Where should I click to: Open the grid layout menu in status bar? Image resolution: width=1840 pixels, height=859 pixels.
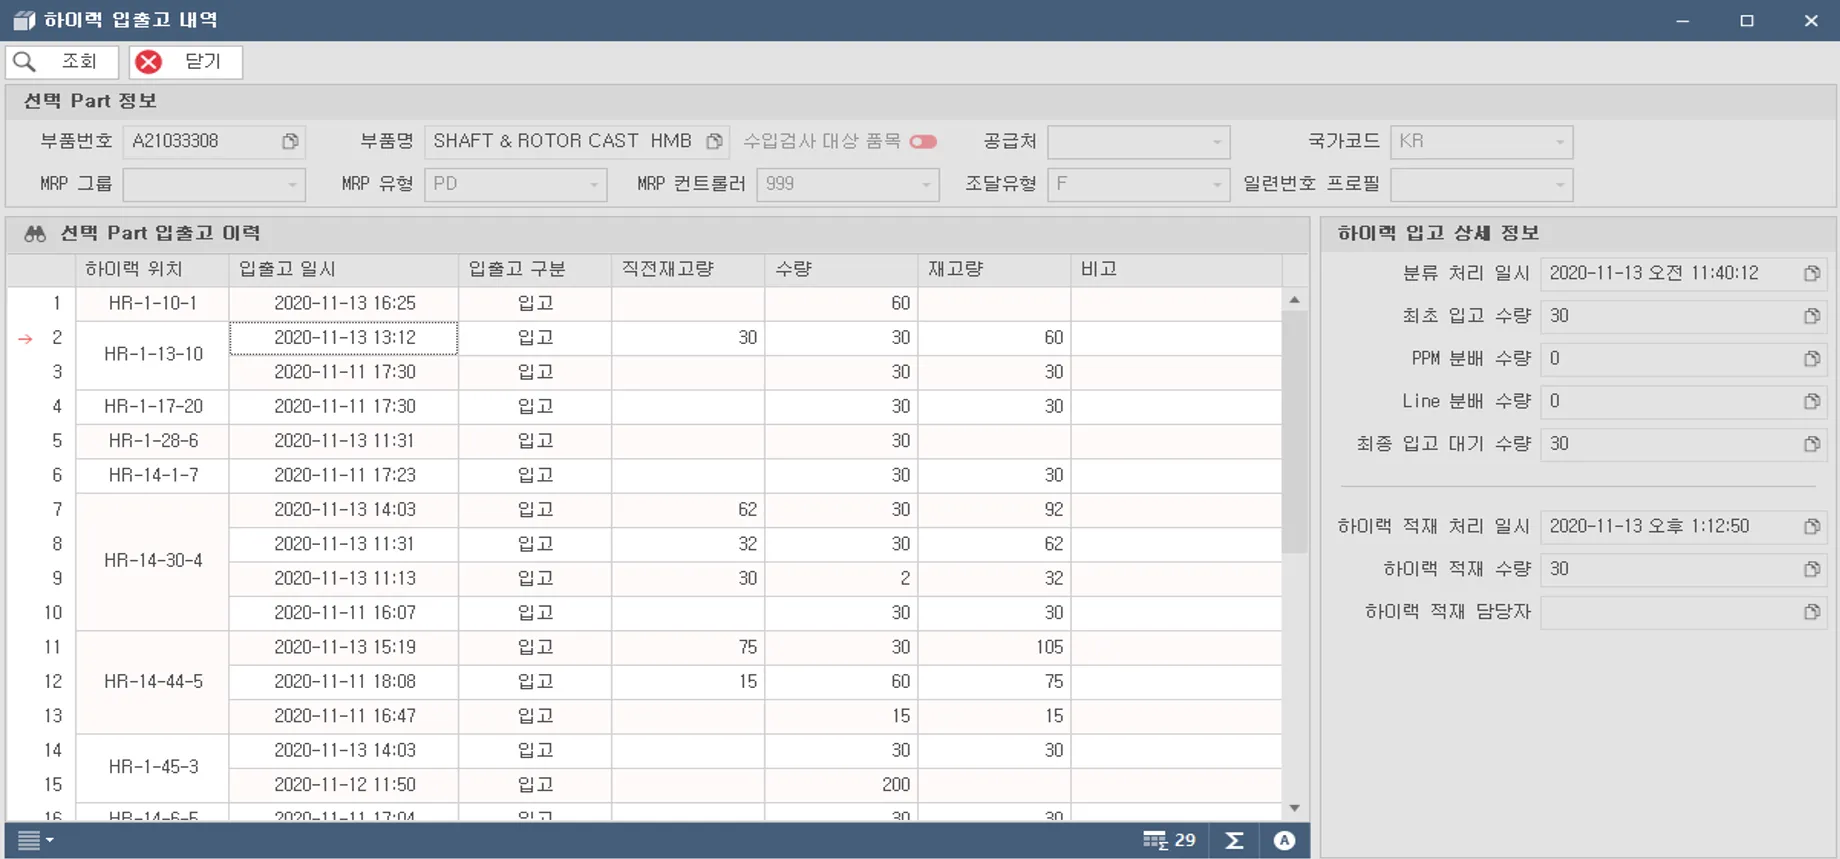(35, 841)
